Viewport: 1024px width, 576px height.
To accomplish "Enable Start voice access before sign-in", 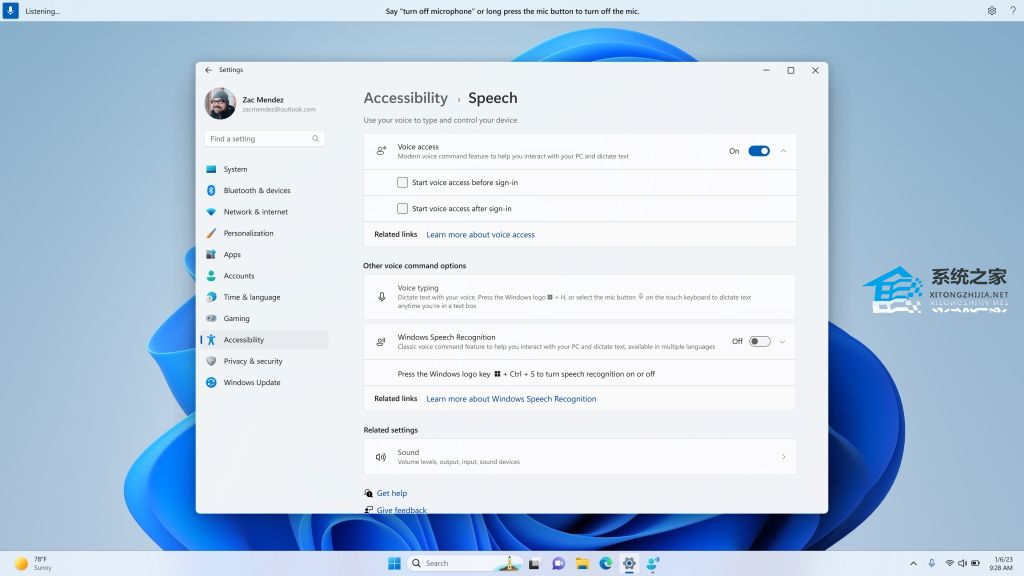I will coord(402,182).
